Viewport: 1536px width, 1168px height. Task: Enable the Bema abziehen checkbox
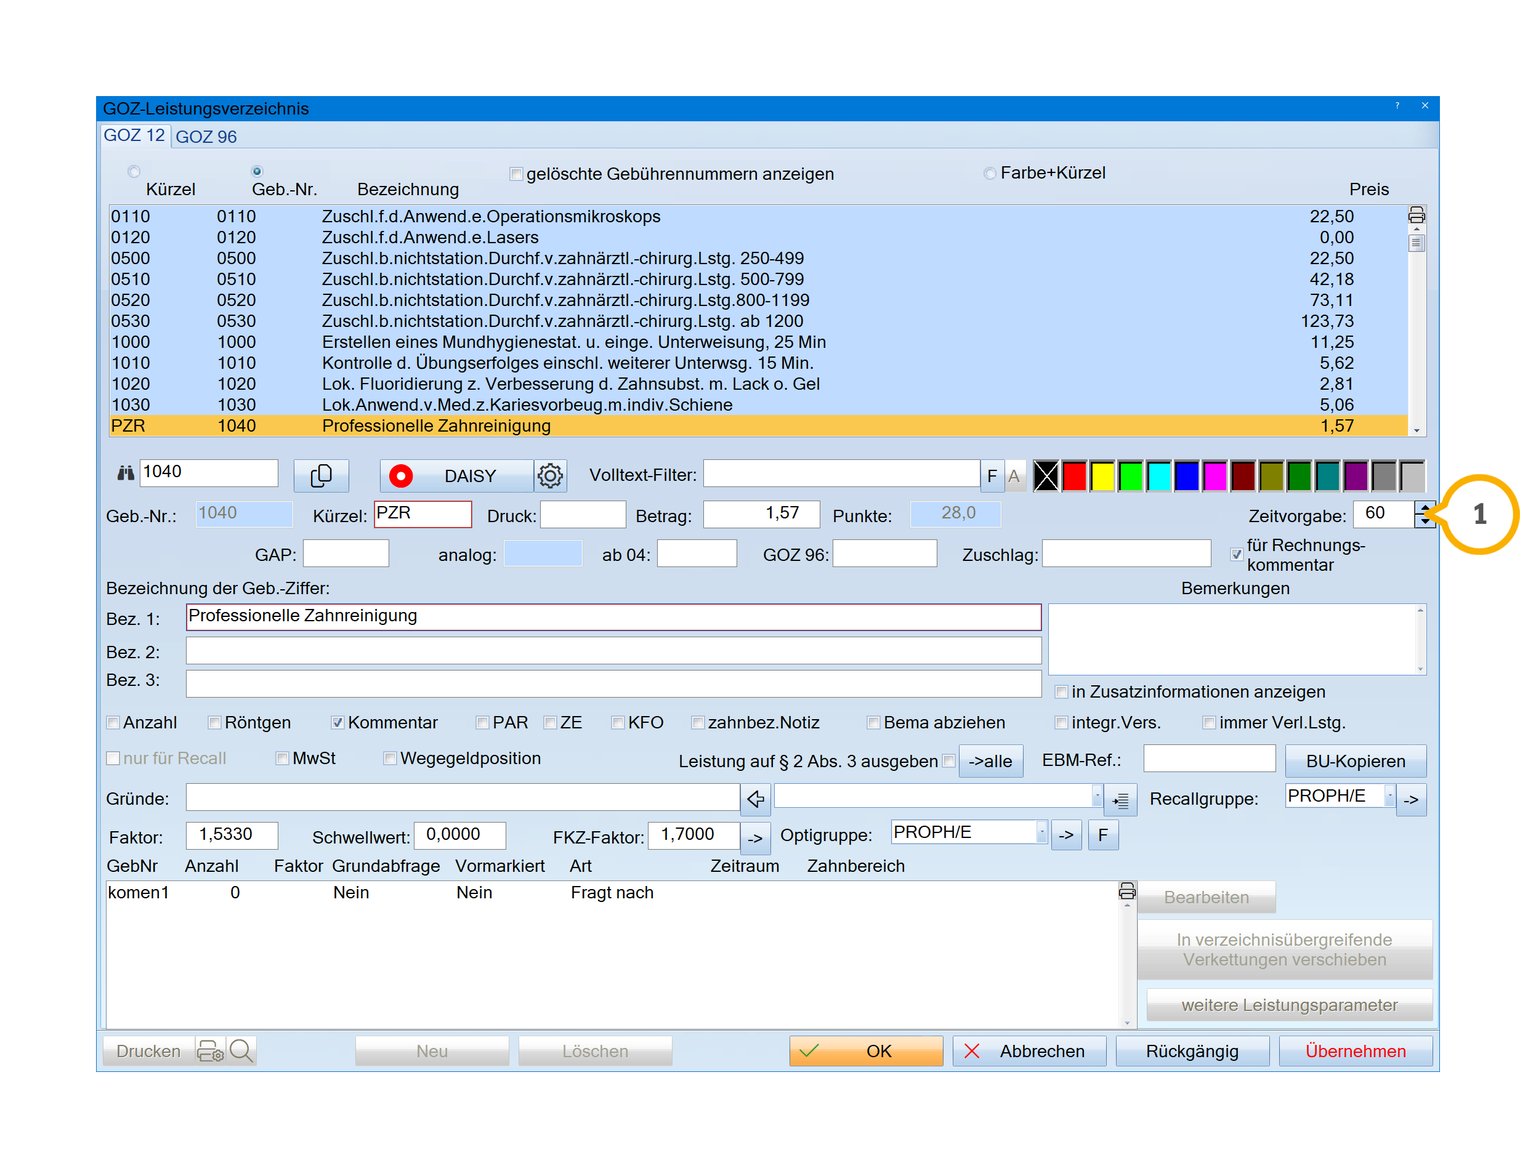873,723
